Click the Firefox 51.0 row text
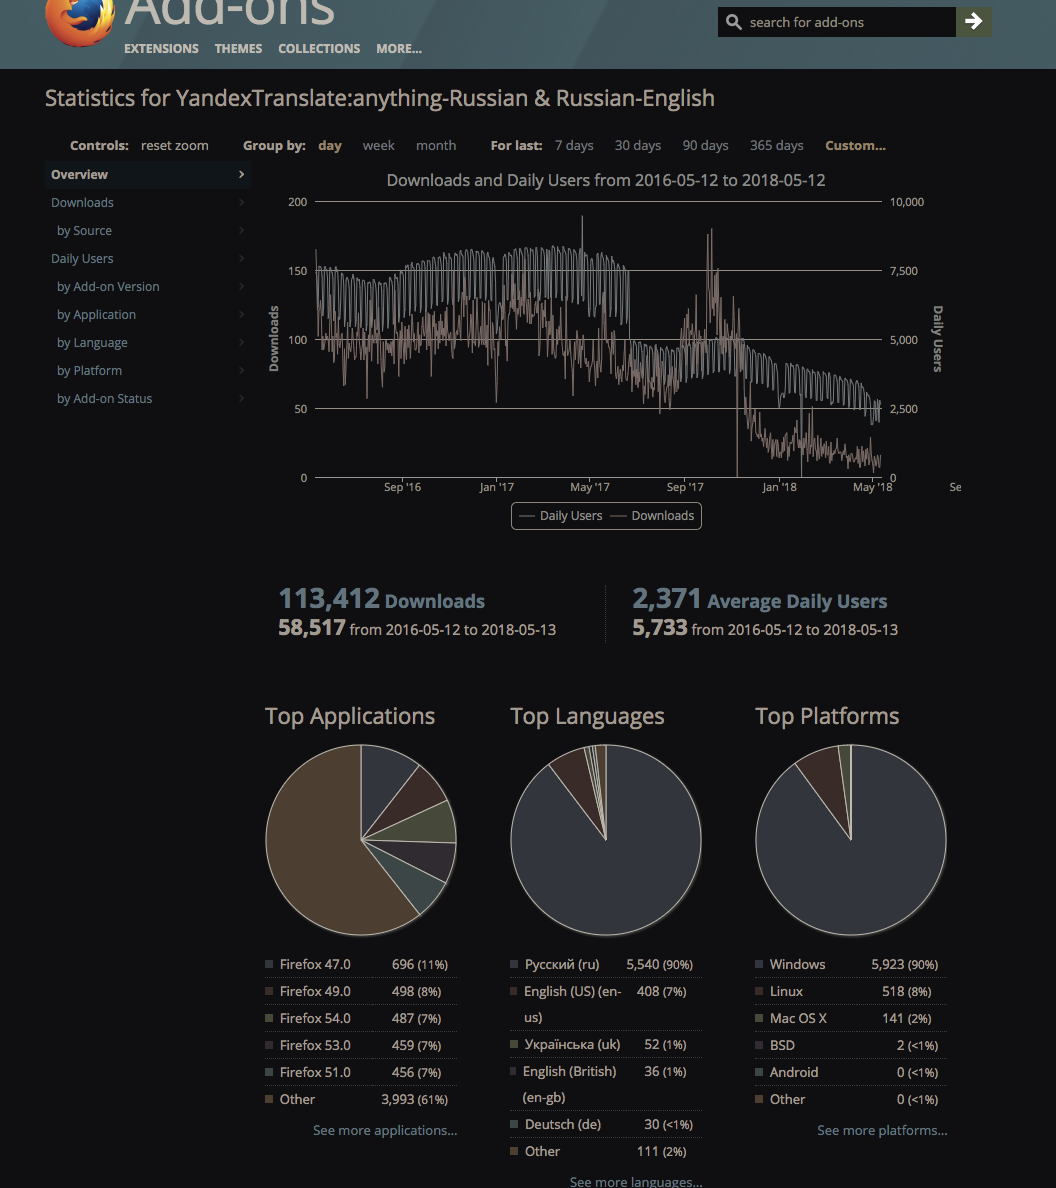Screen dimensions: 1056x1188 tap(315, 1072)
